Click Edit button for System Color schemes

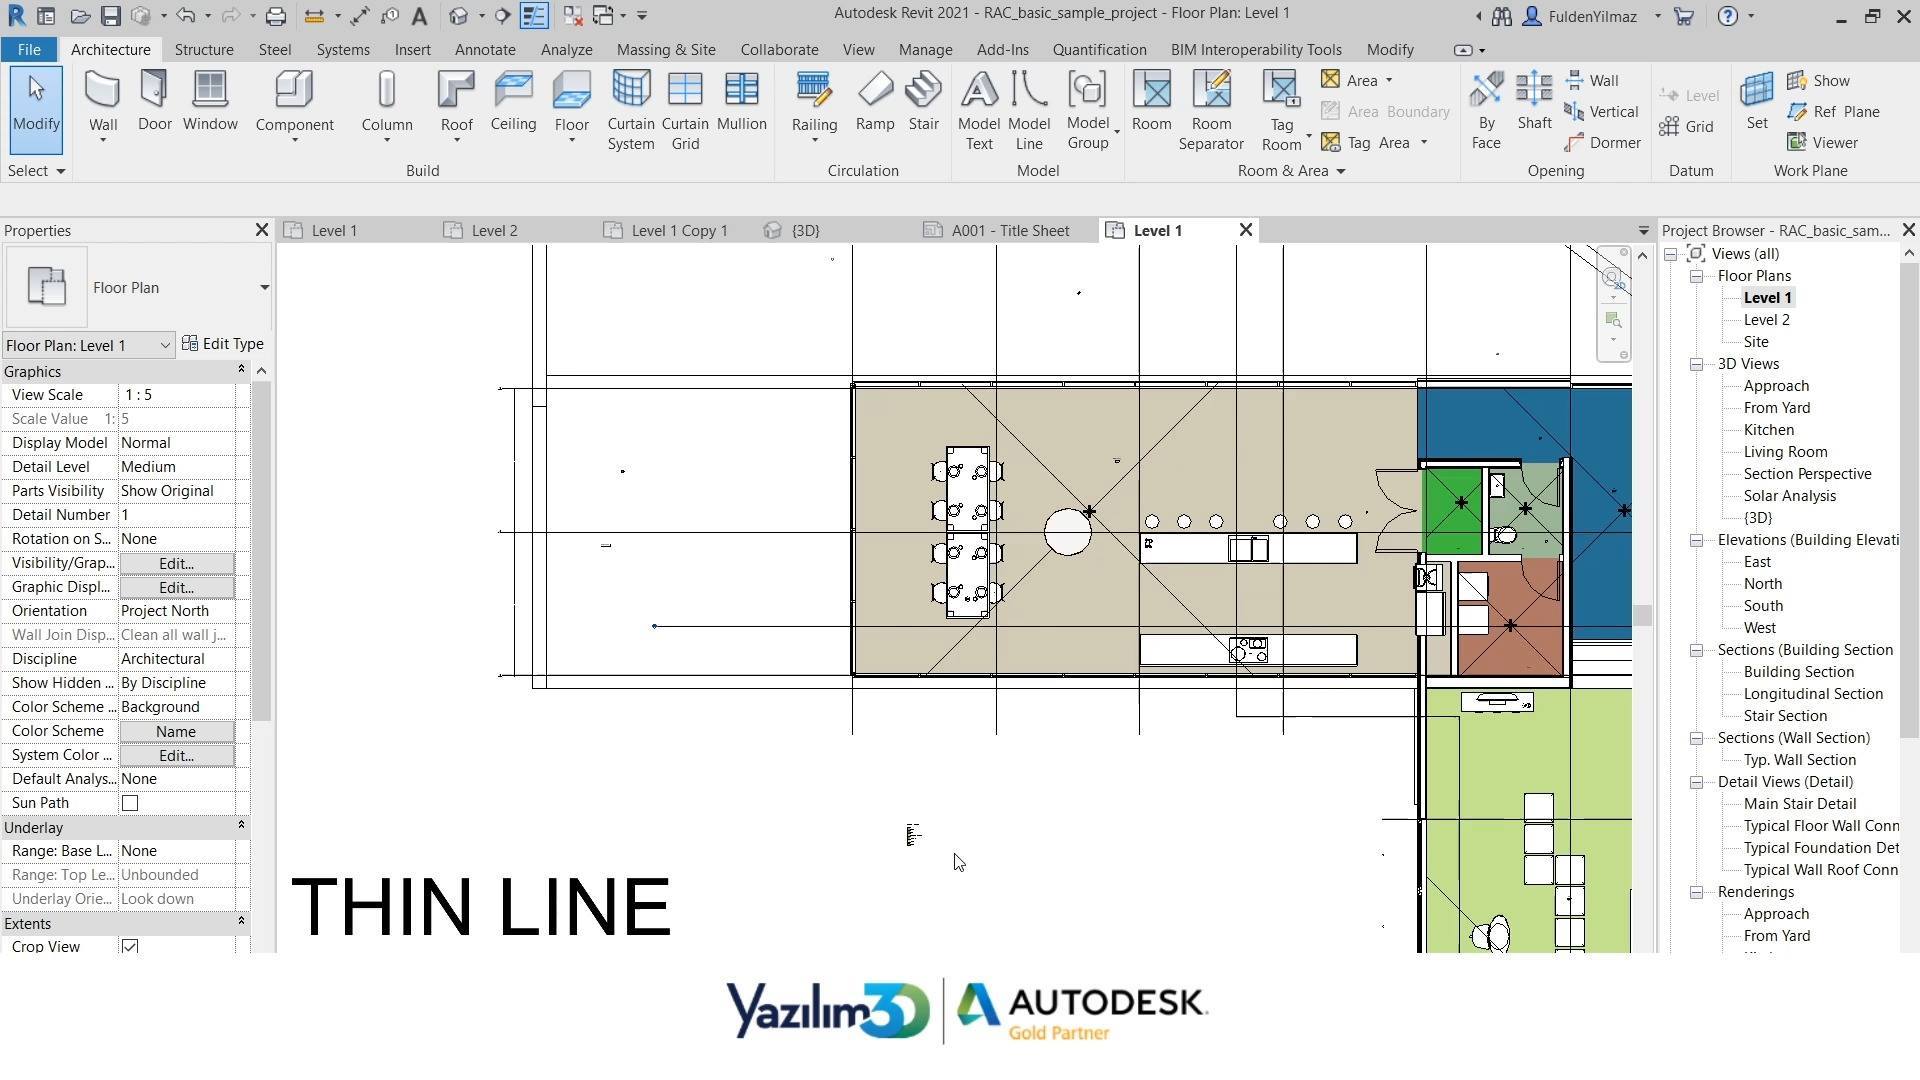(177, 755)
